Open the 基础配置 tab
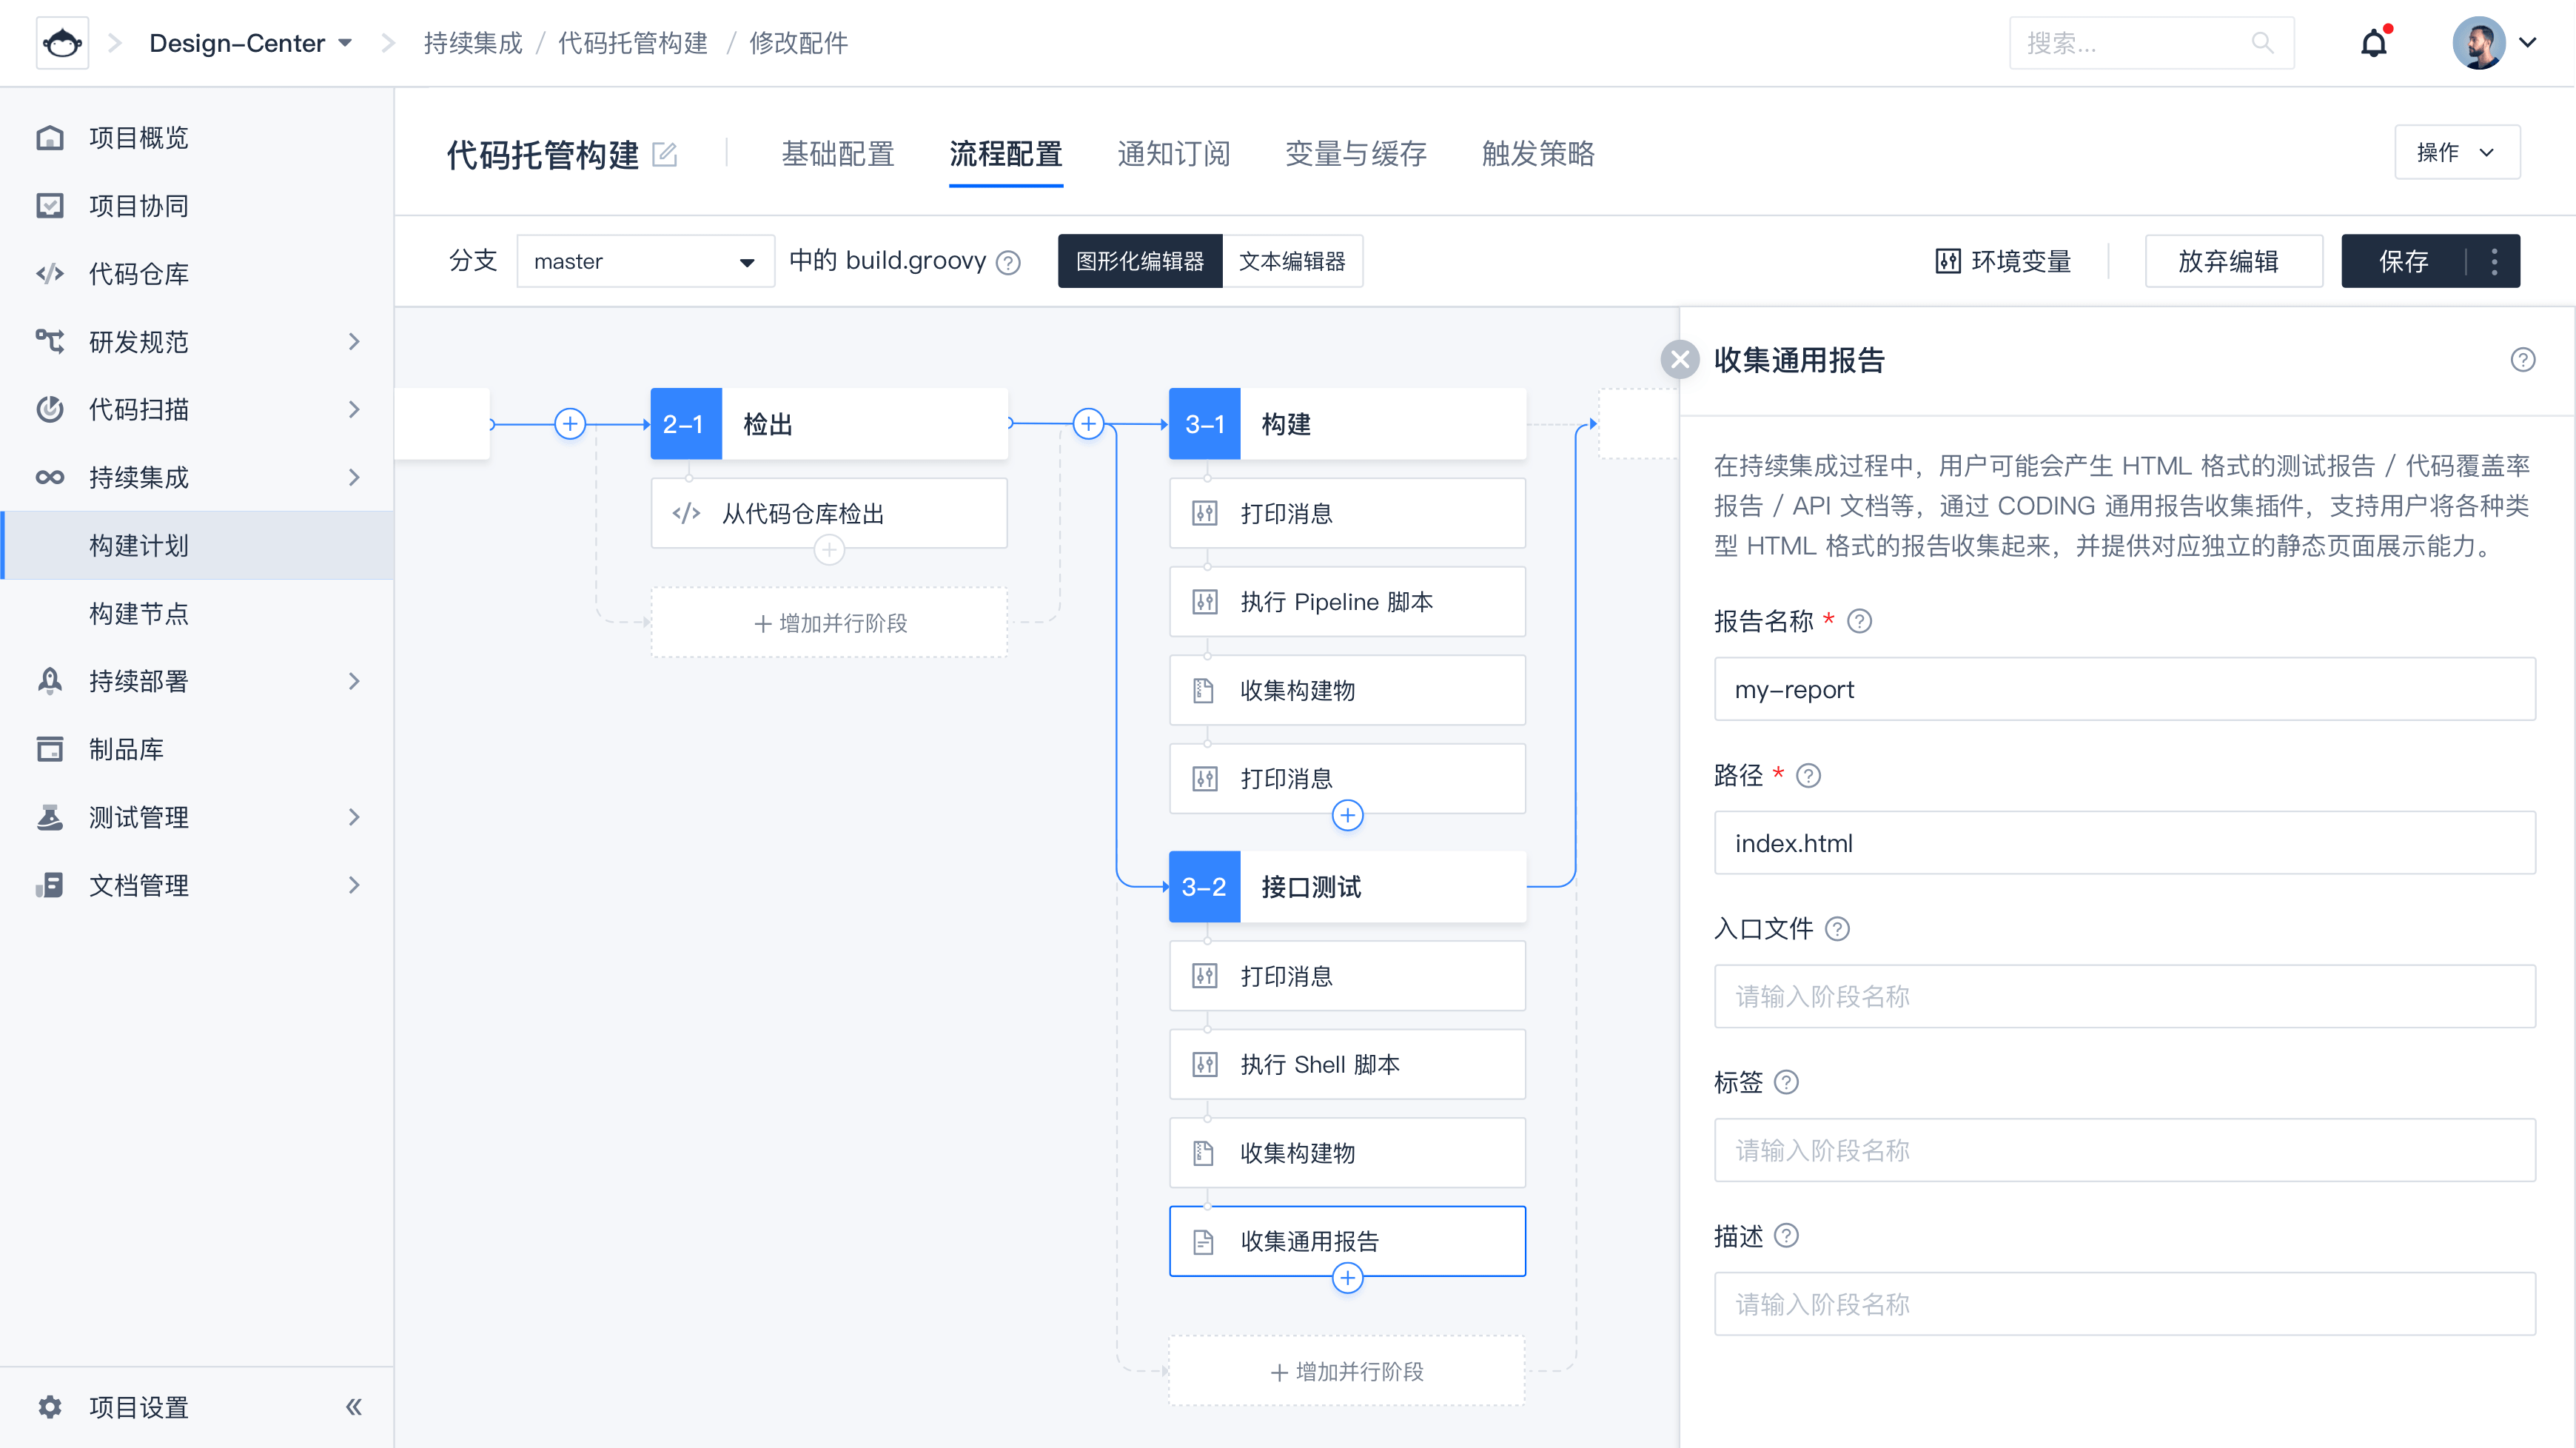 tap(837, 153)
